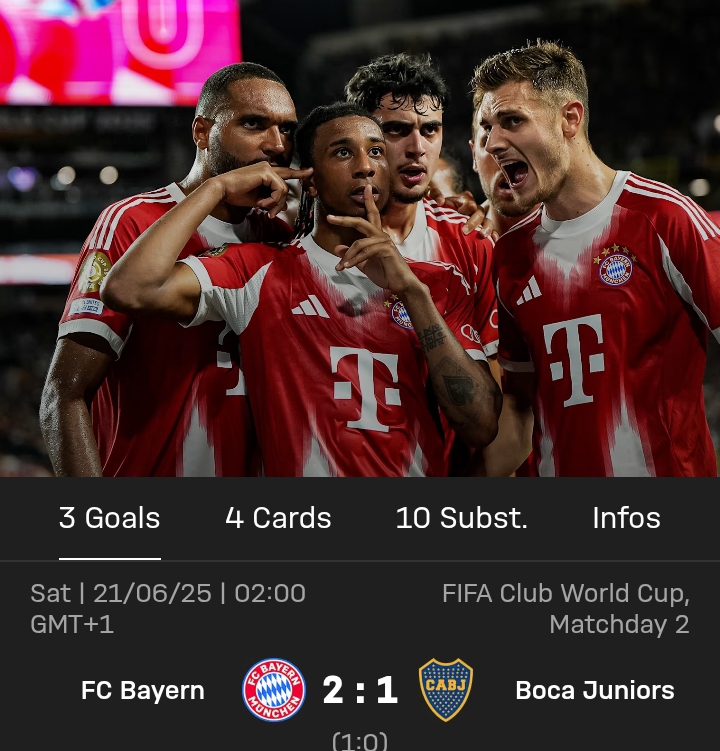Click the match date Sat 21/06/25 02:00
The width and height of the screenshot is (720, 751).
pos(168,593)
